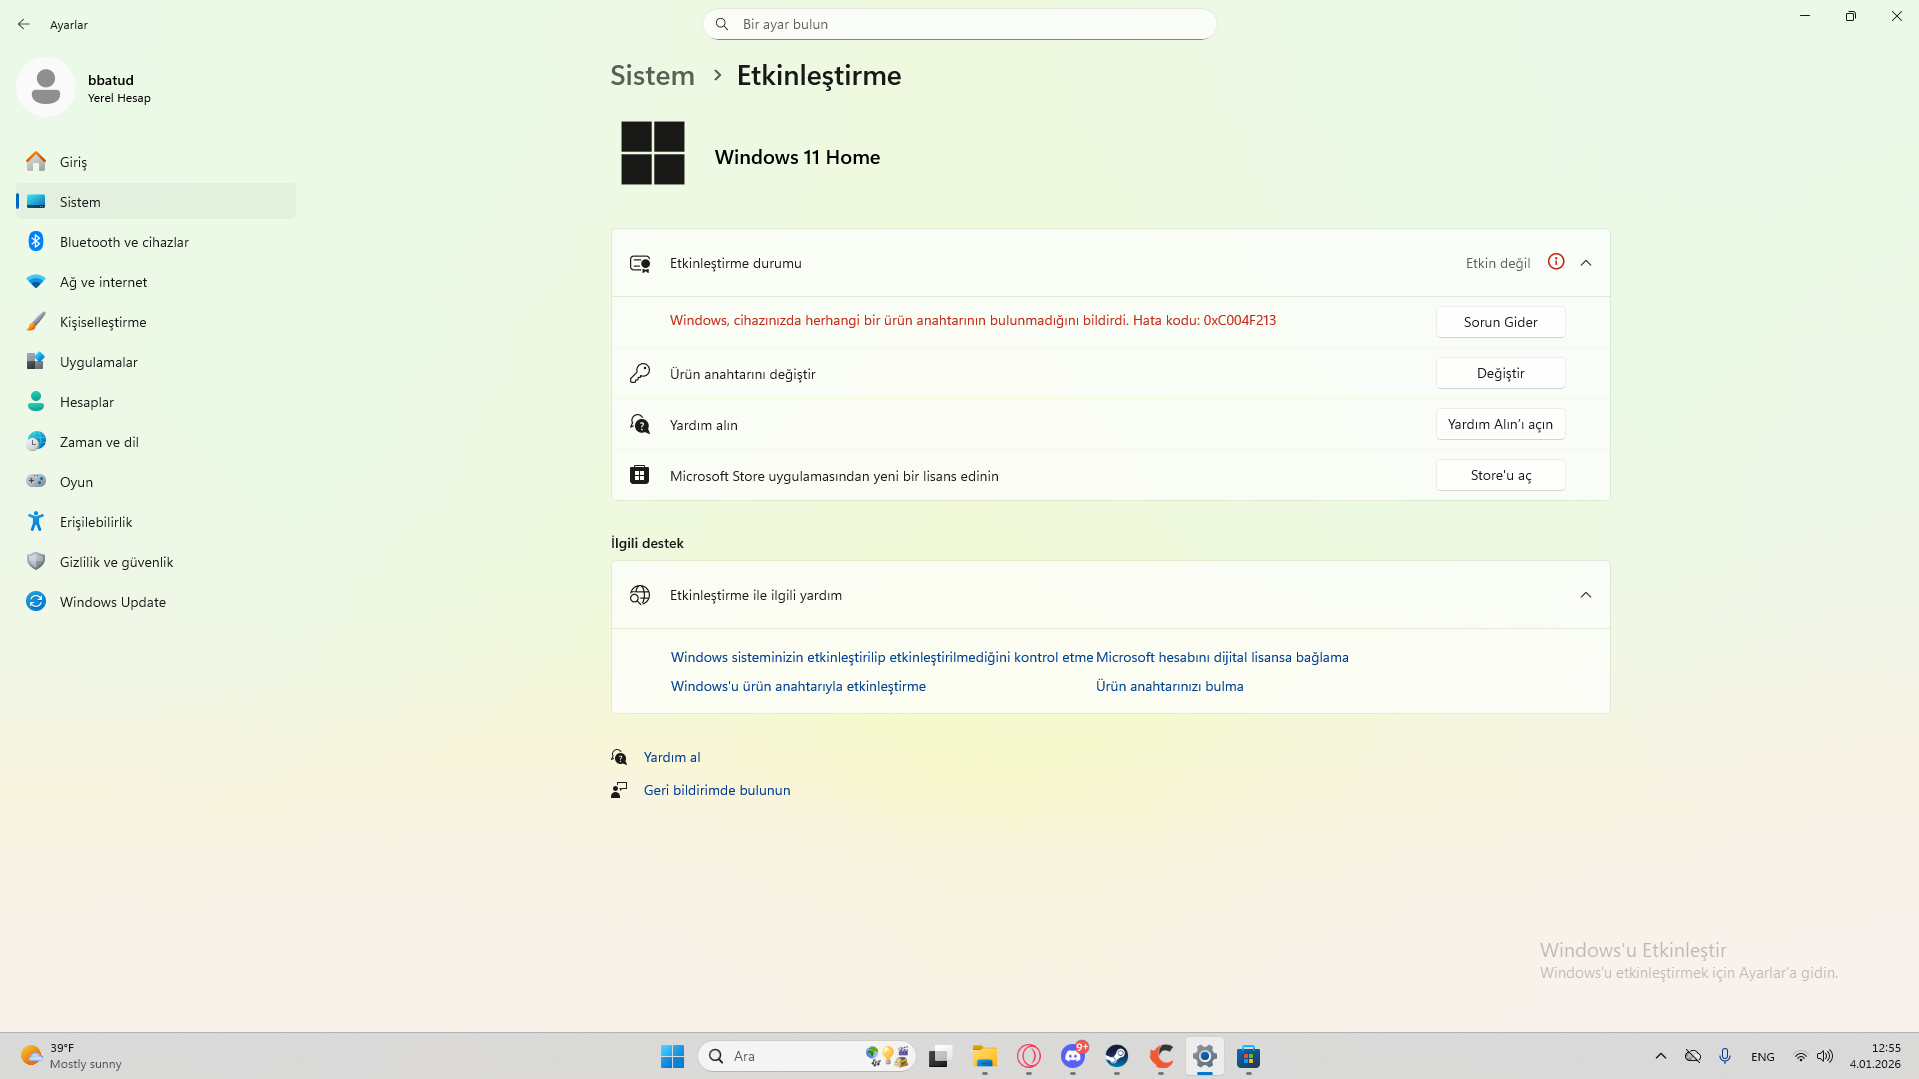This screenshot has width=1919, height=1079.
Task: Open Hesaplar in the sidebar
Action: (x=156, y=401)
